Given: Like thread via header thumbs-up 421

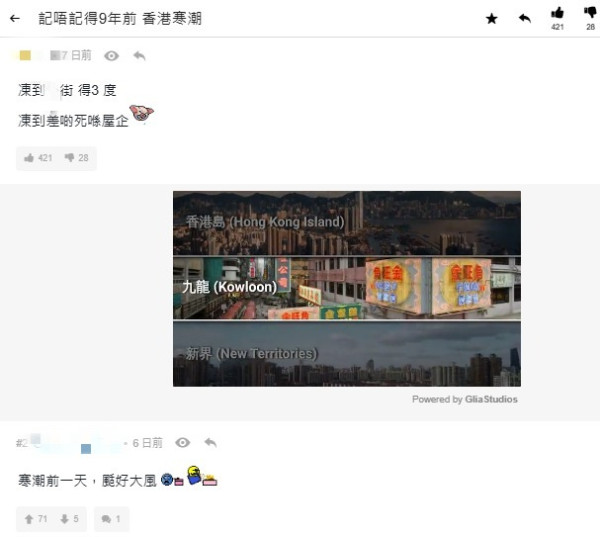Looking at the screenshot, I should pyautogui.click(x=557, y=18).
